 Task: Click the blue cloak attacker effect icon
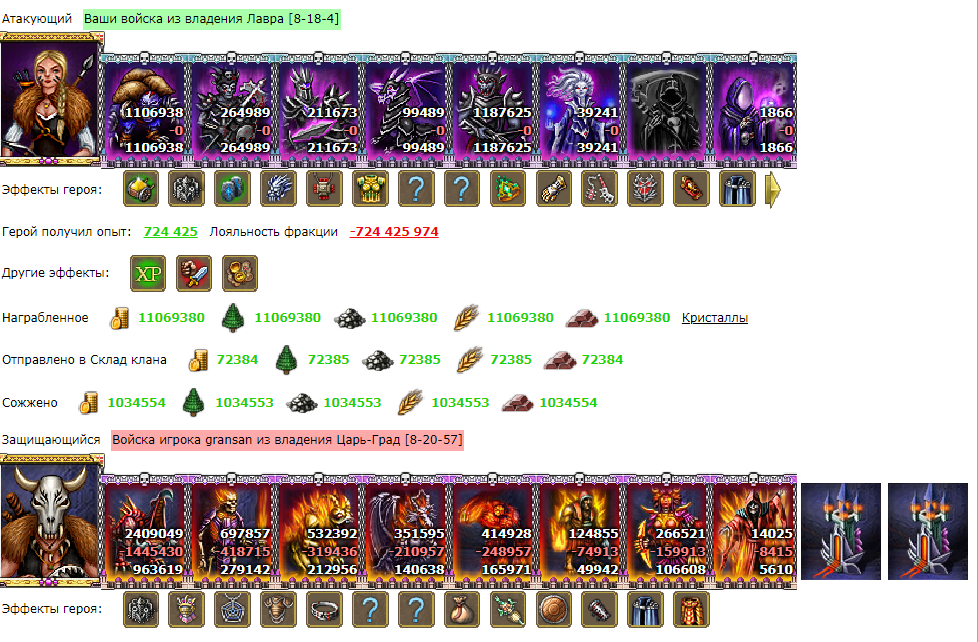tap(737, 189)
